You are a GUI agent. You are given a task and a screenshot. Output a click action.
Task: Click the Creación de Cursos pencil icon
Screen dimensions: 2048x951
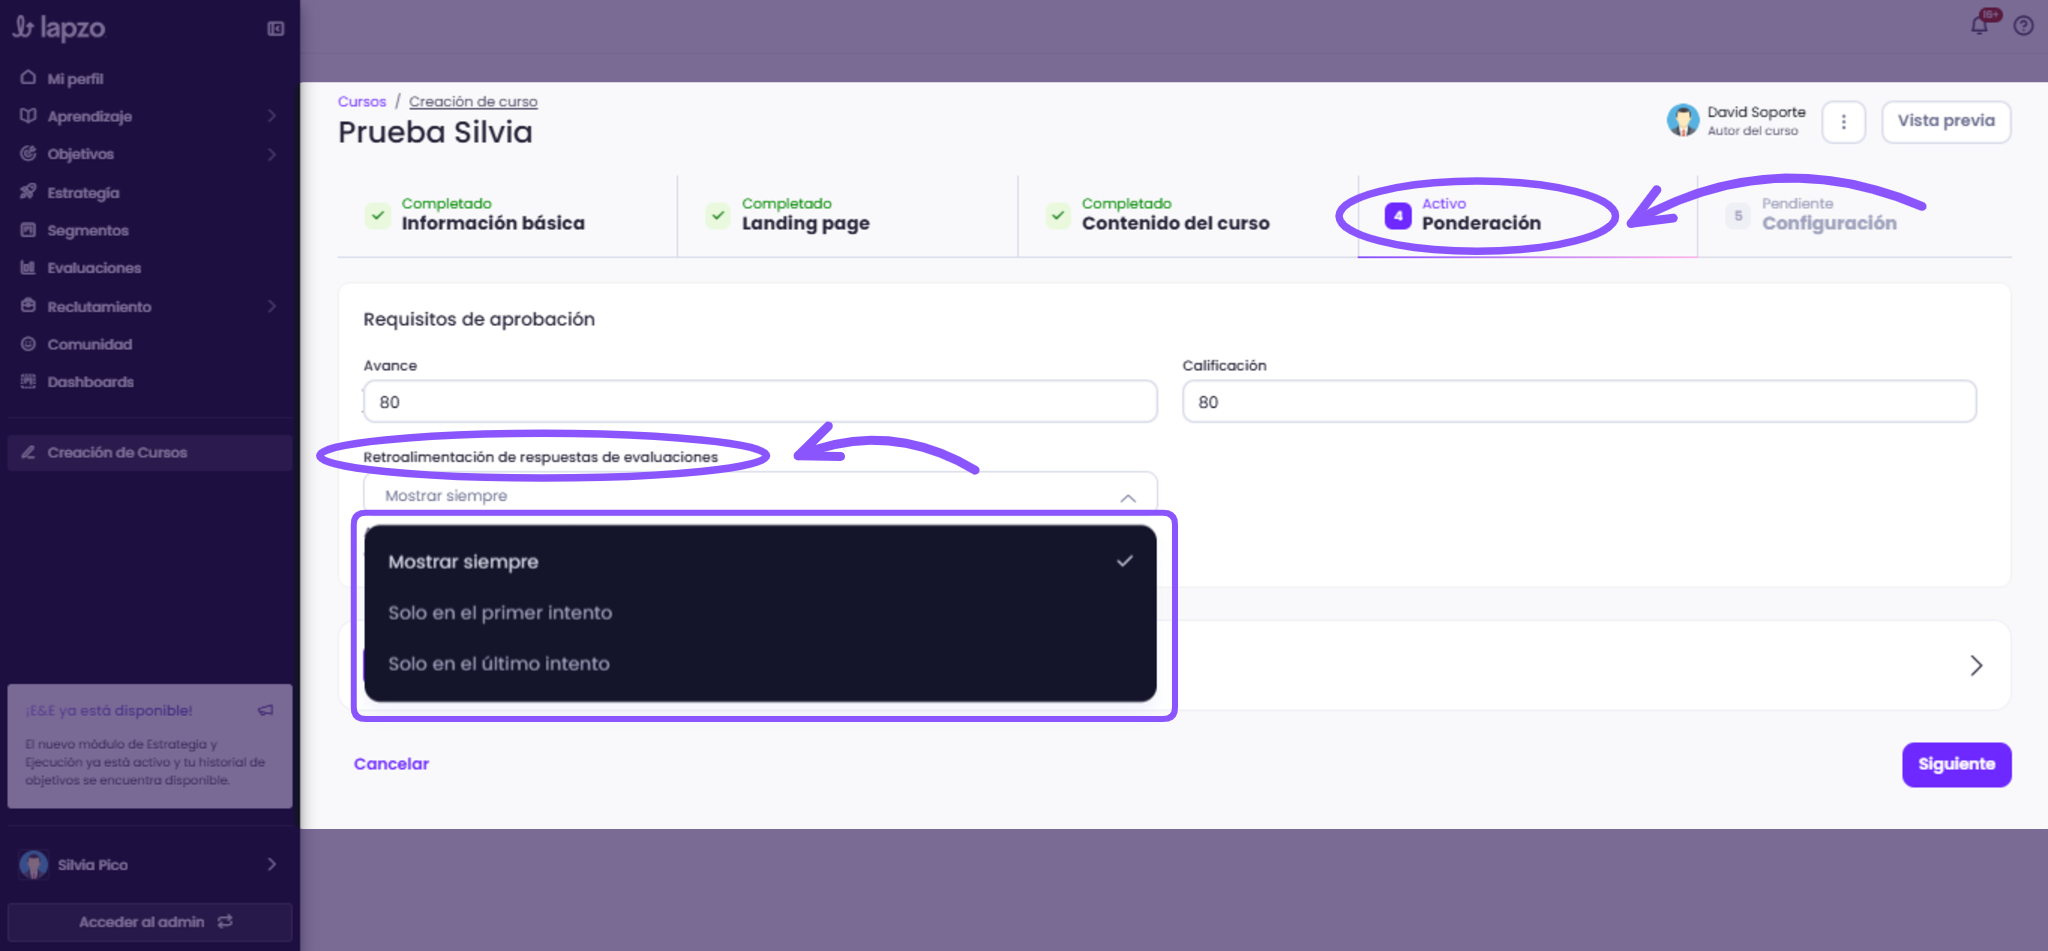(28, 452)
